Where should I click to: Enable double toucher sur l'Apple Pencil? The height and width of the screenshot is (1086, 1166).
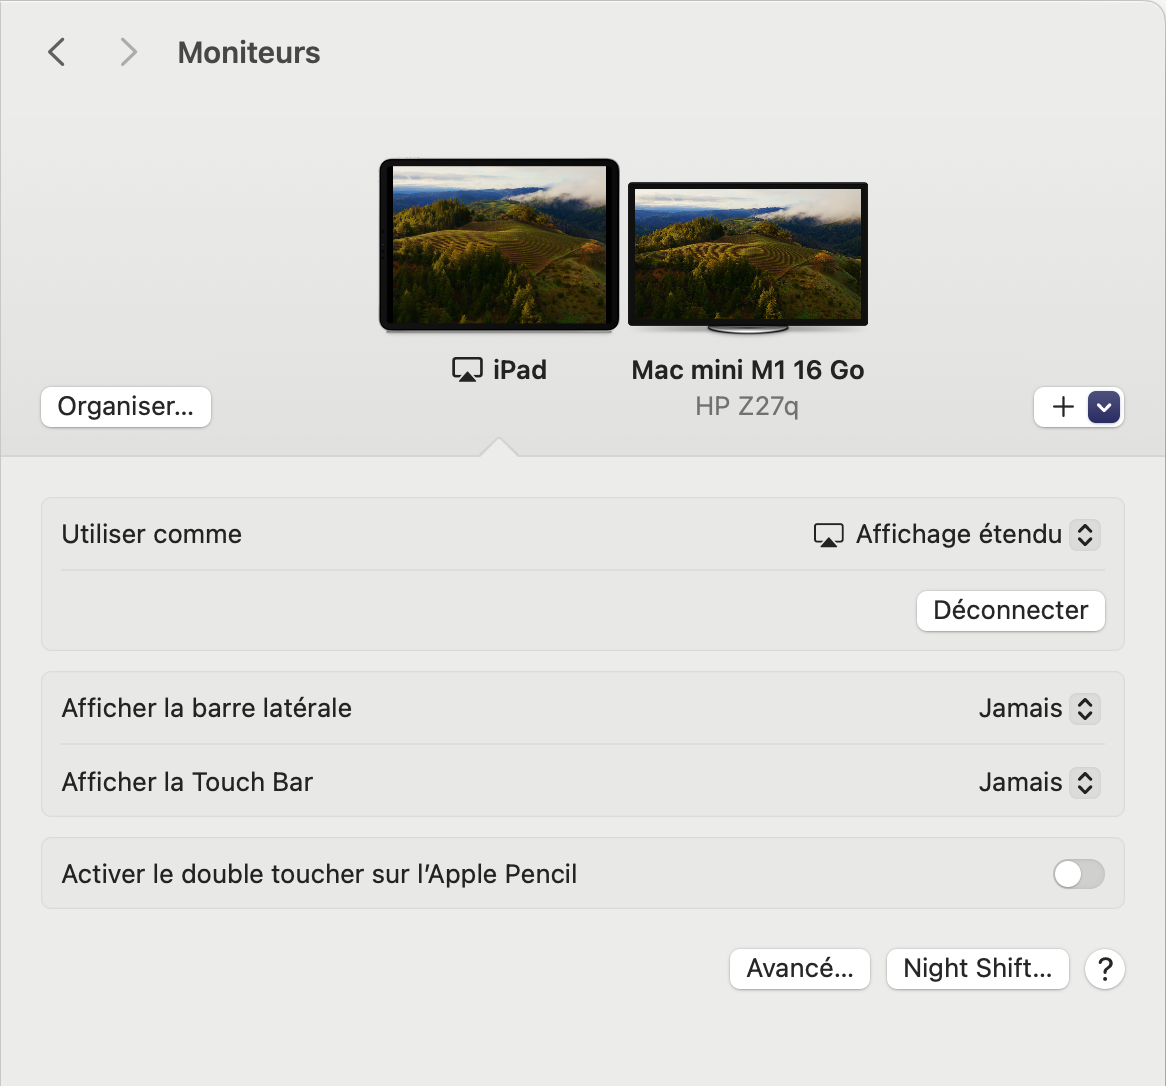(1078, 874)
